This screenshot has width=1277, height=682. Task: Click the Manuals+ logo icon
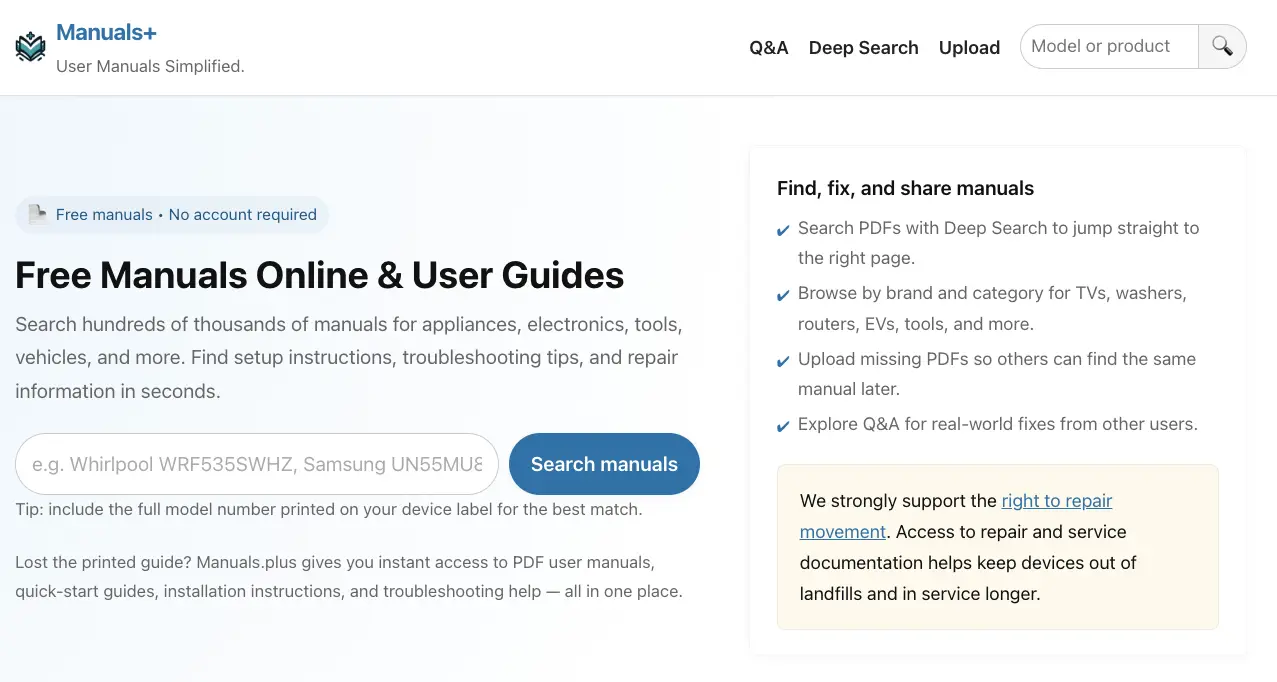pyautogui.click(x=30, y=46)
